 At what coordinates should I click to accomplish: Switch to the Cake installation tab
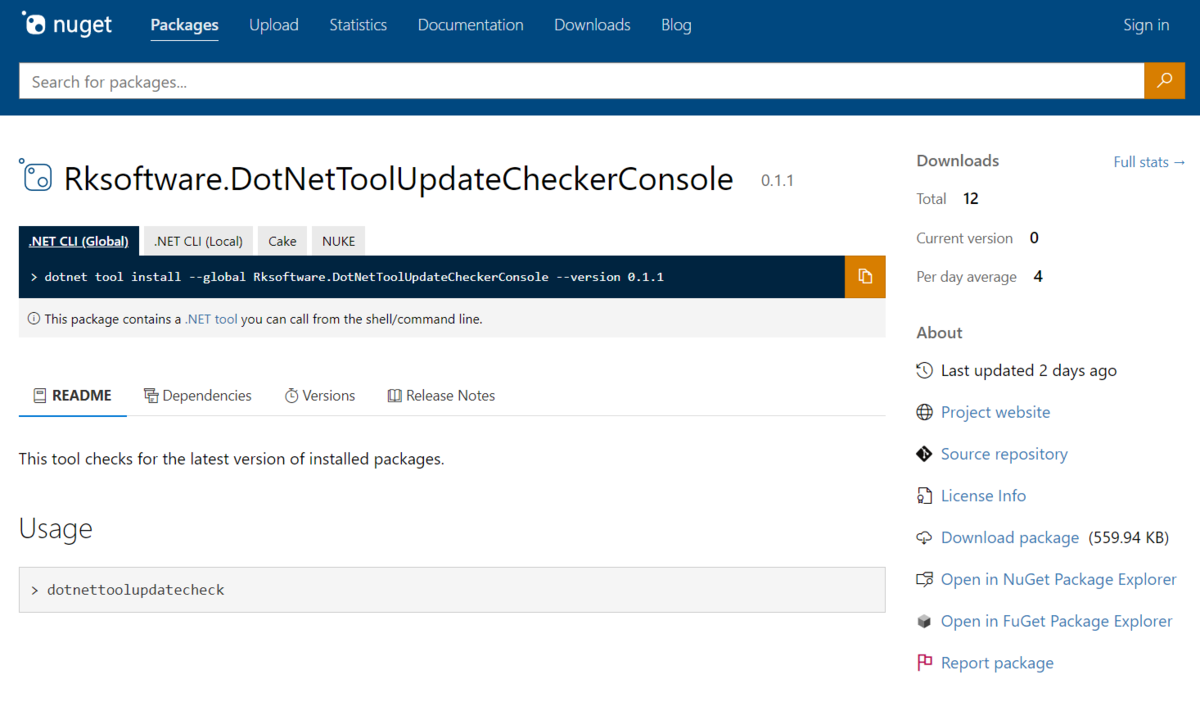(282, 240)
